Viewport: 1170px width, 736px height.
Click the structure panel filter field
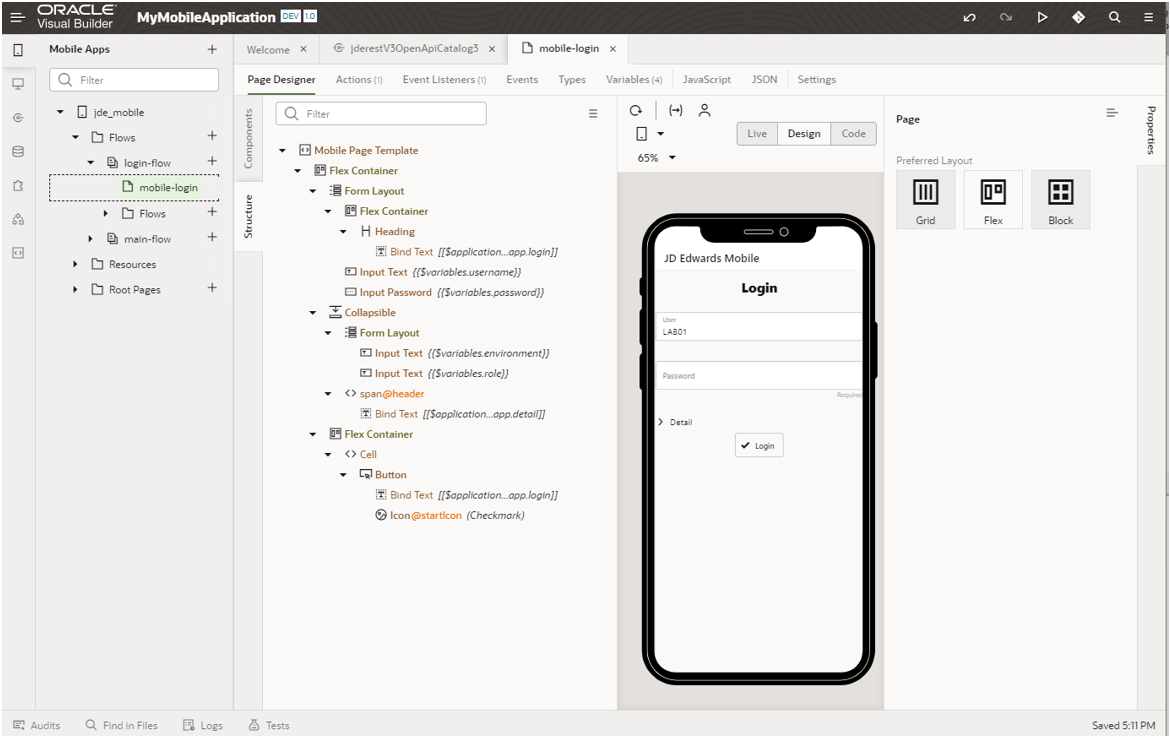381,113
